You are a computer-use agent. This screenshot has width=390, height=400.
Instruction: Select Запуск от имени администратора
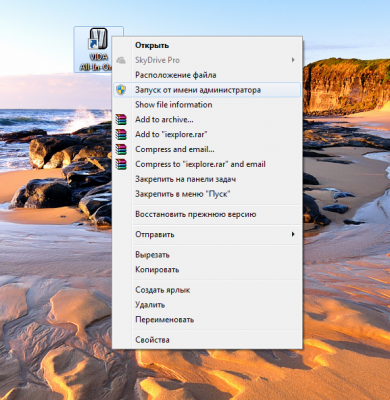tap(207, 90)
